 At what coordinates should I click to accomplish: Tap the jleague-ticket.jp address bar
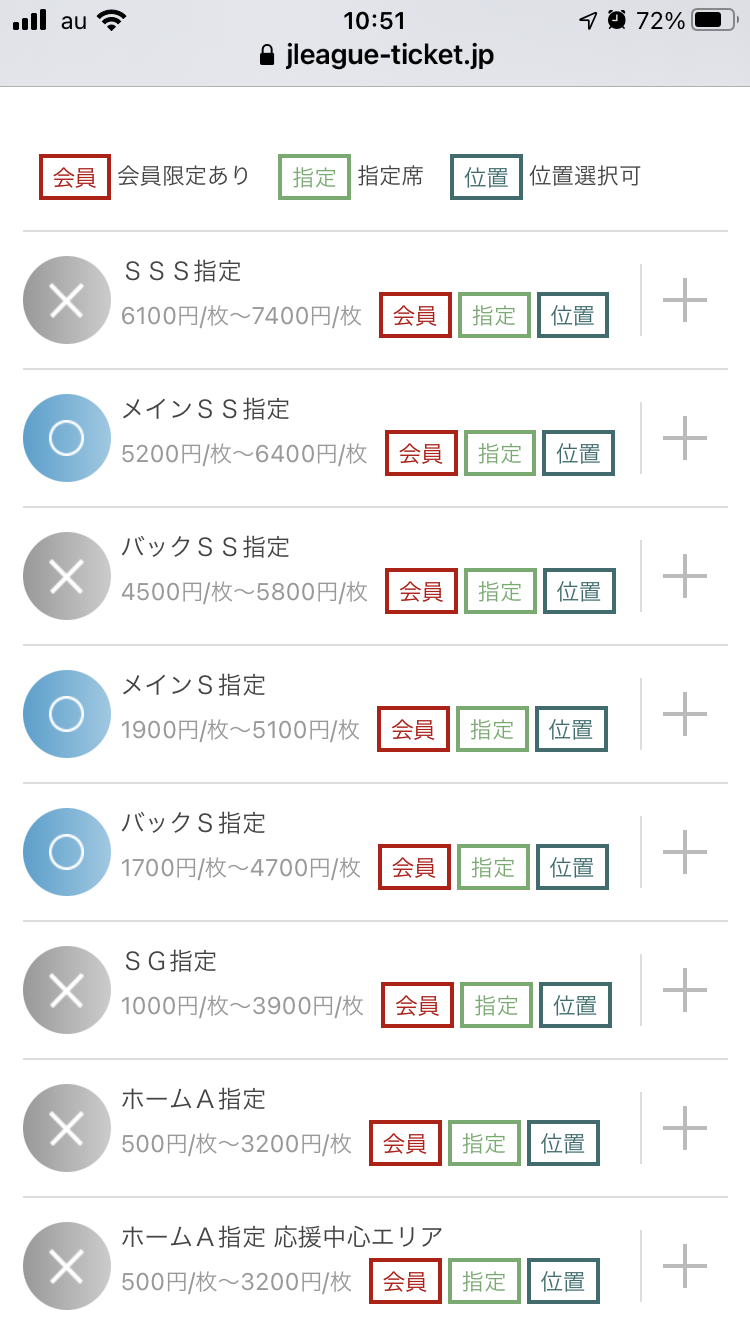pos(375,55)
